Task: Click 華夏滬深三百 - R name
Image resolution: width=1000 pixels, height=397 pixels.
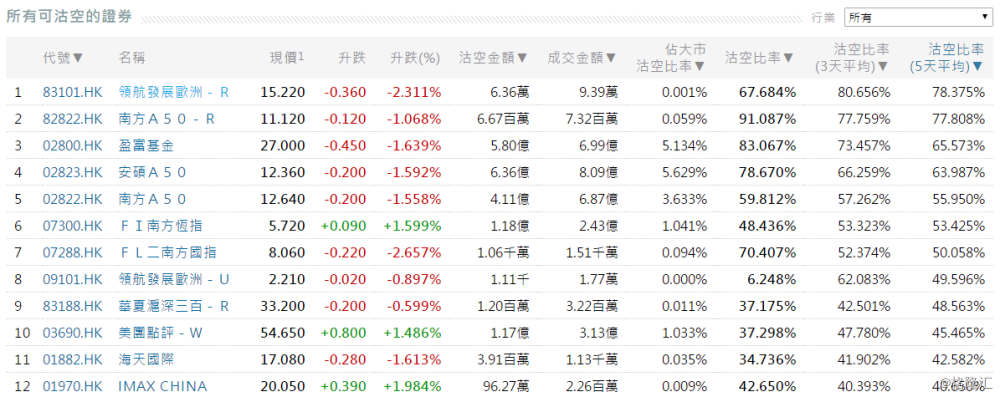Action: click(173, 306)
